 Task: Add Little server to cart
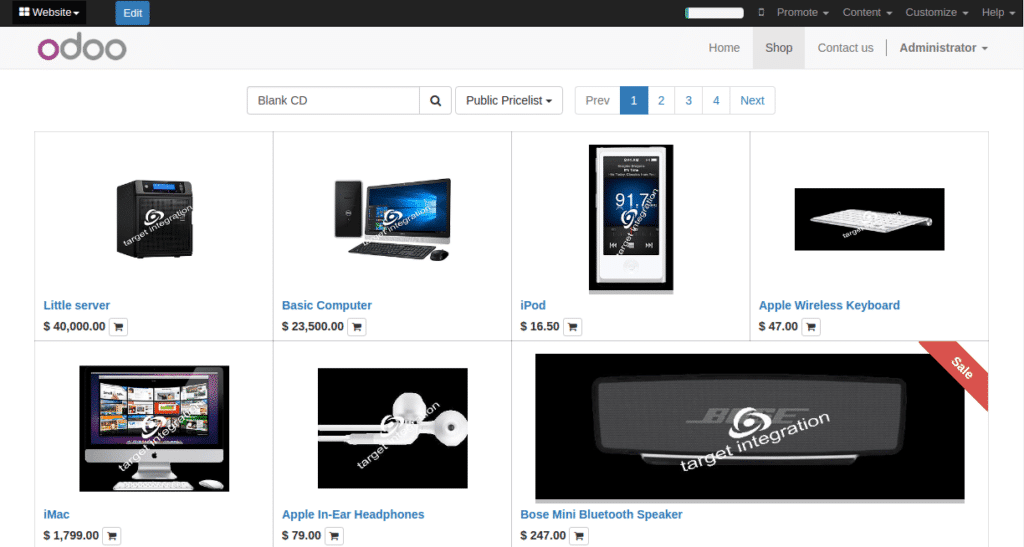[118, 326]
